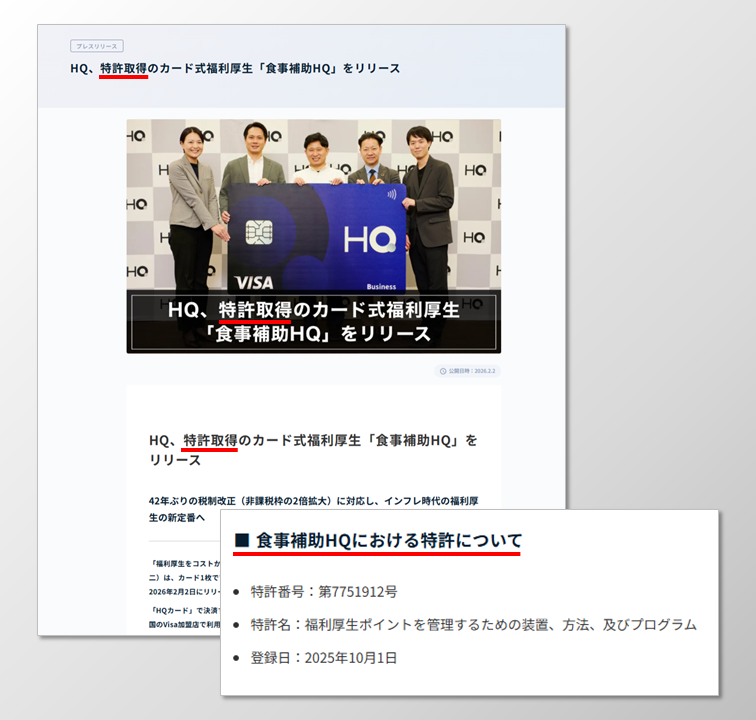Viewport: 756px width, 720px height.
Task: Click the Business label on the card
Action: pyautogui.click(x=381, y=286)
